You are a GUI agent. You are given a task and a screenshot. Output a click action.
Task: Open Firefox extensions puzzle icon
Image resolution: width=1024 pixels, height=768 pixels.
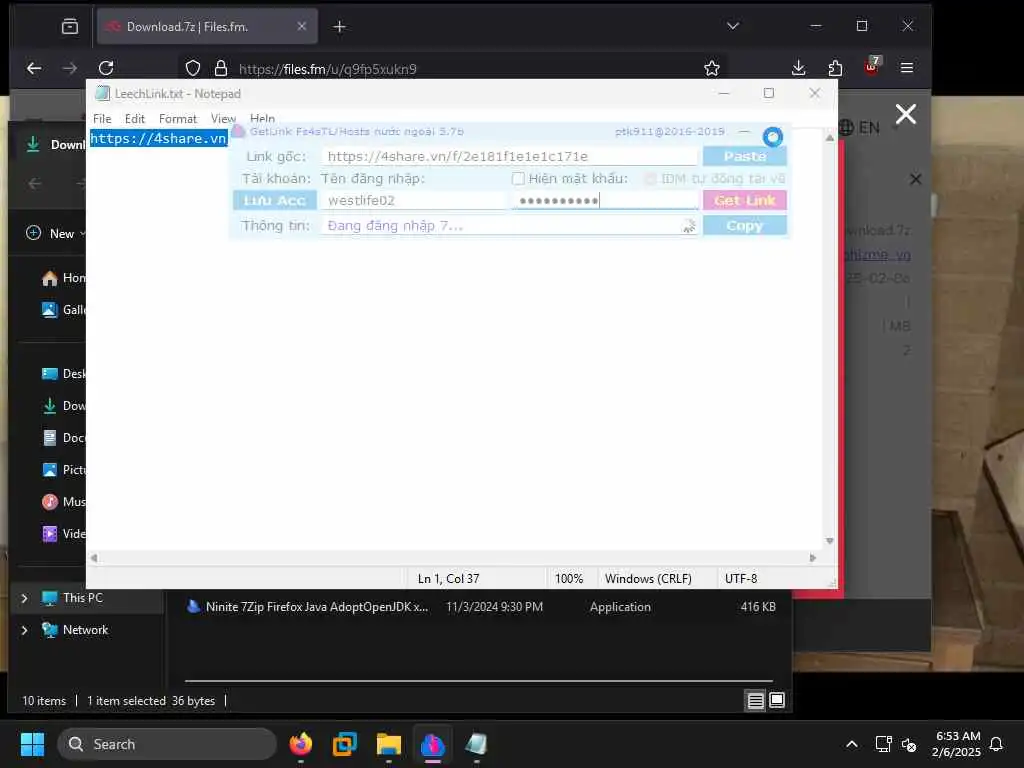[835, 68]
